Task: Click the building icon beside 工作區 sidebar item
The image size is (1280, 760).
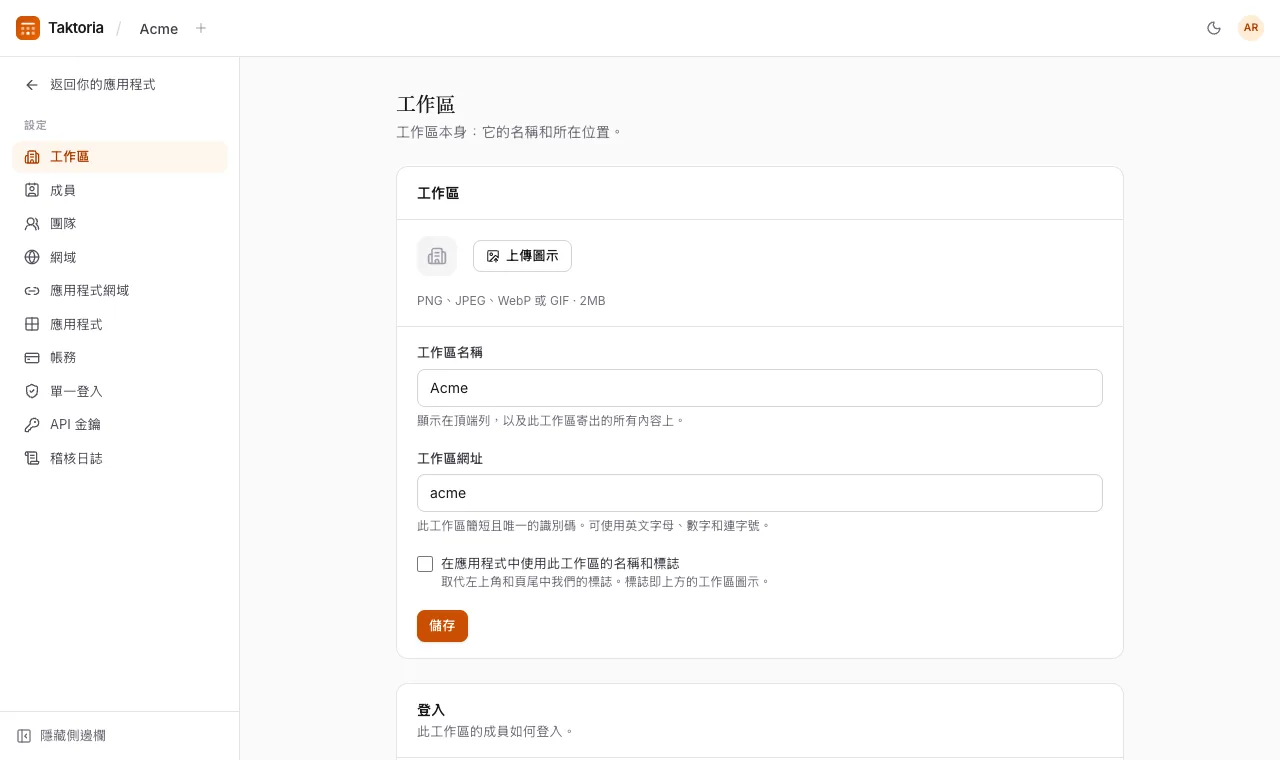Action: (x=32, y=157)
